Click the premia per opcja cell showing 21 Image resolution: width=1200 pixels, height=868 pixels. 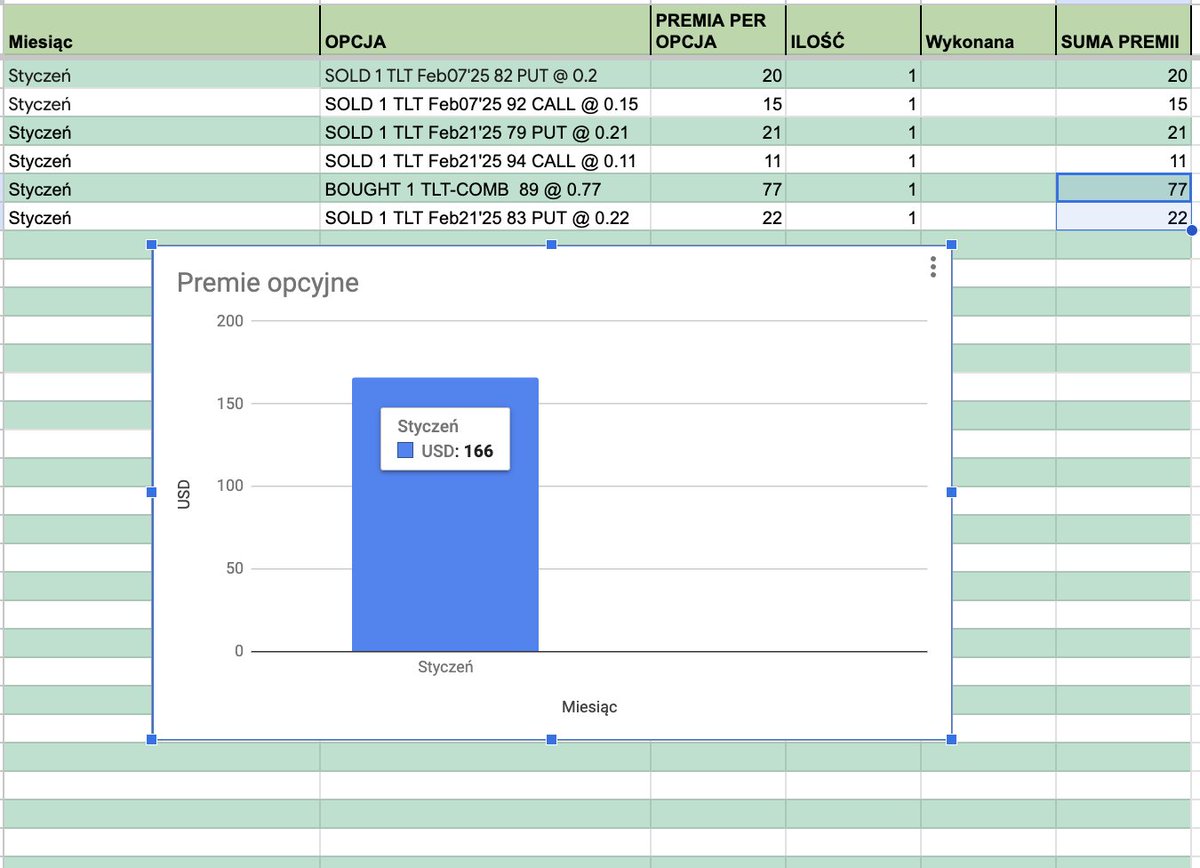pyautogui.click(x=718, y=131)
